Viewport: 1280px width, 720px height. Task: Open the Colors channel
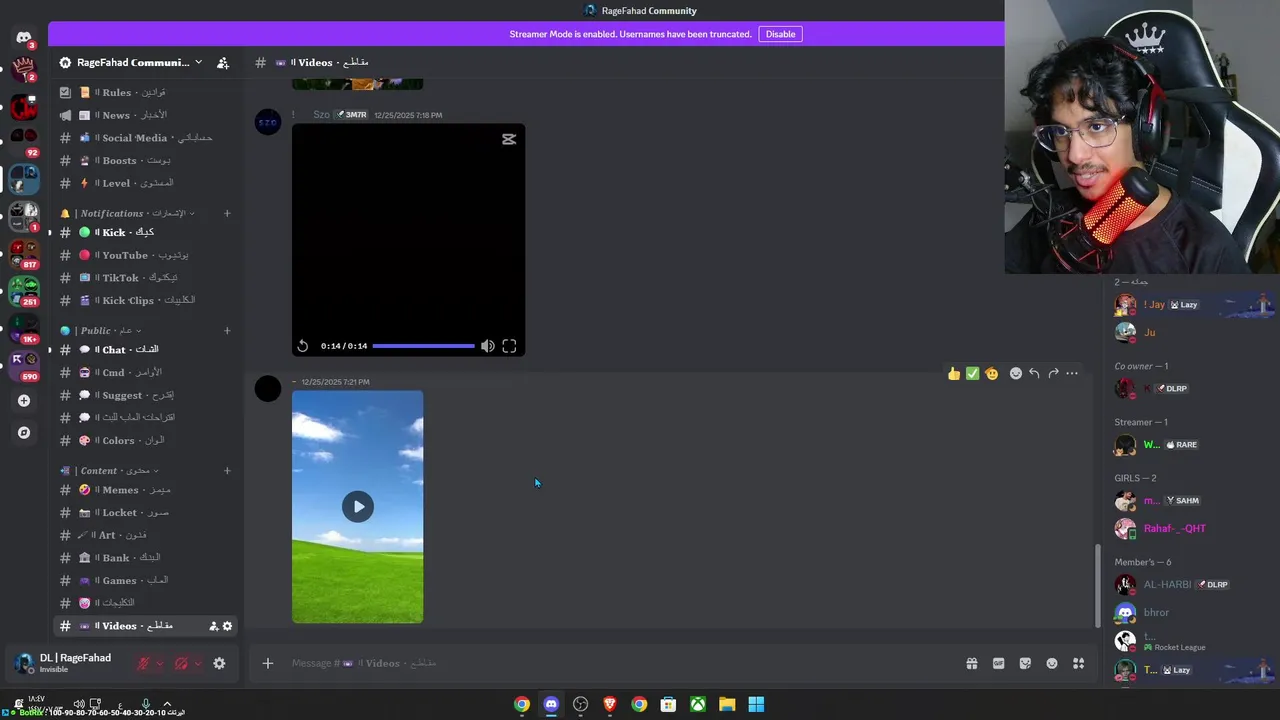tap(145, 440)
